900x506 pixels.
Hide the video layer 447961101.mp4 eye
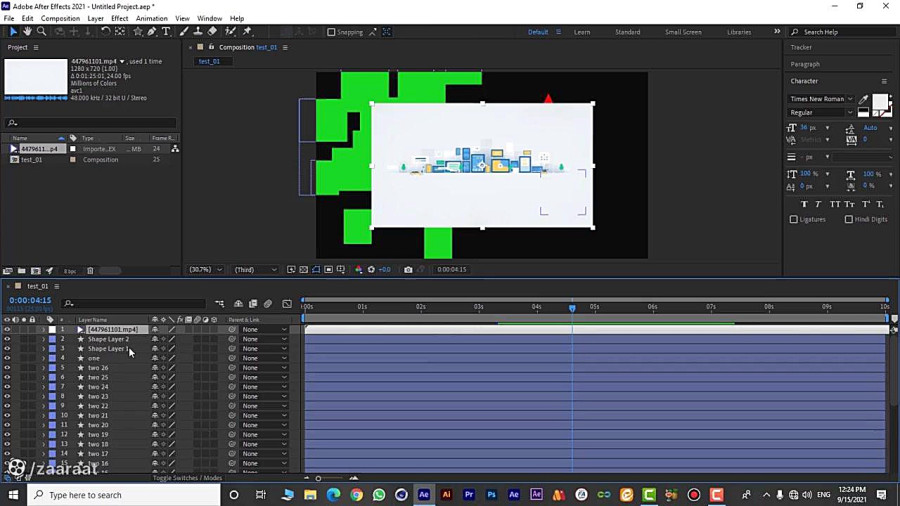click(x=7, y=329)
